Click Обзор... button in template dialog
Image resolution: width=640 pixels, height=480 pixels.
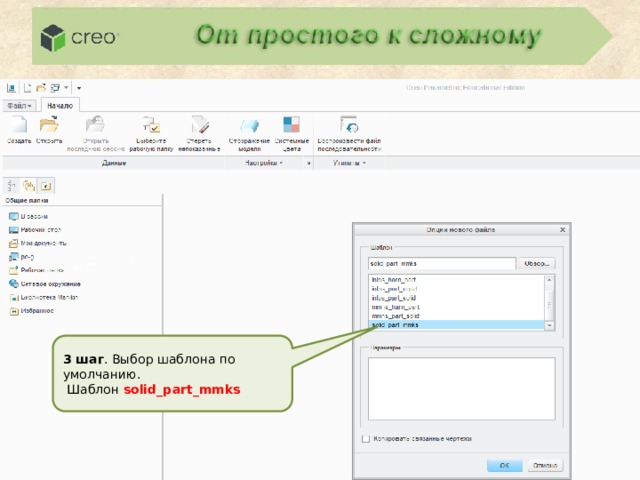(537, 264)
